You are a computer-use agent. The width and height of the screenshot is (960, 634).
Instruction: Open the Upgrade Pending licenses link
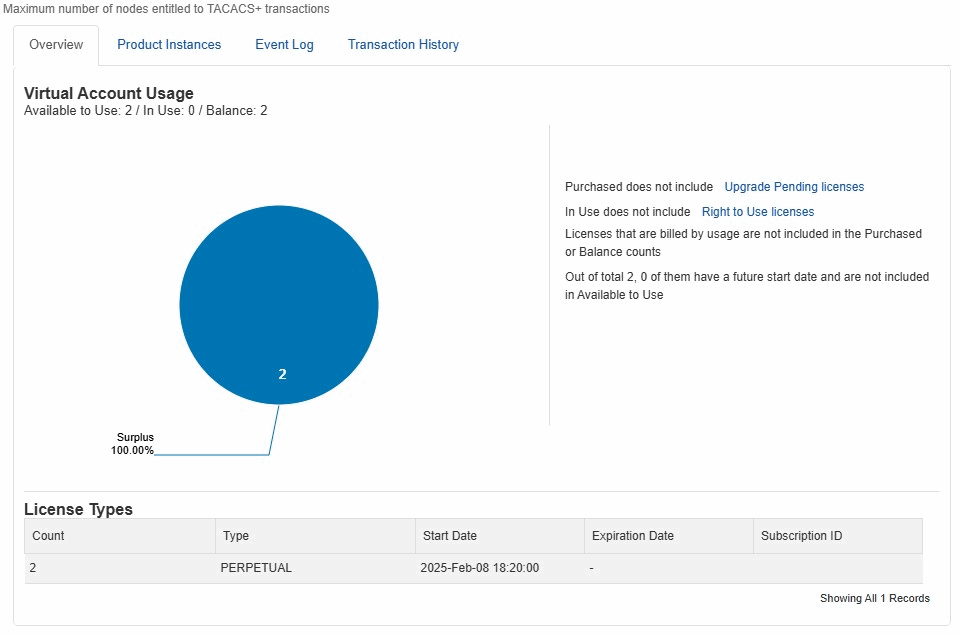pyautogui.click(x=794, y=187)
